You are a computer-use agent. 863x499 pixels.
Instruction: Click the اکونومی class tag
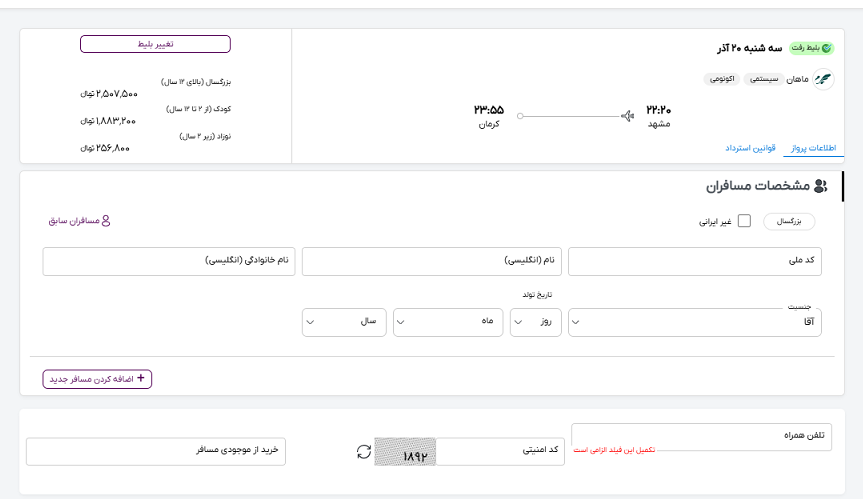[x=722, y=79]
